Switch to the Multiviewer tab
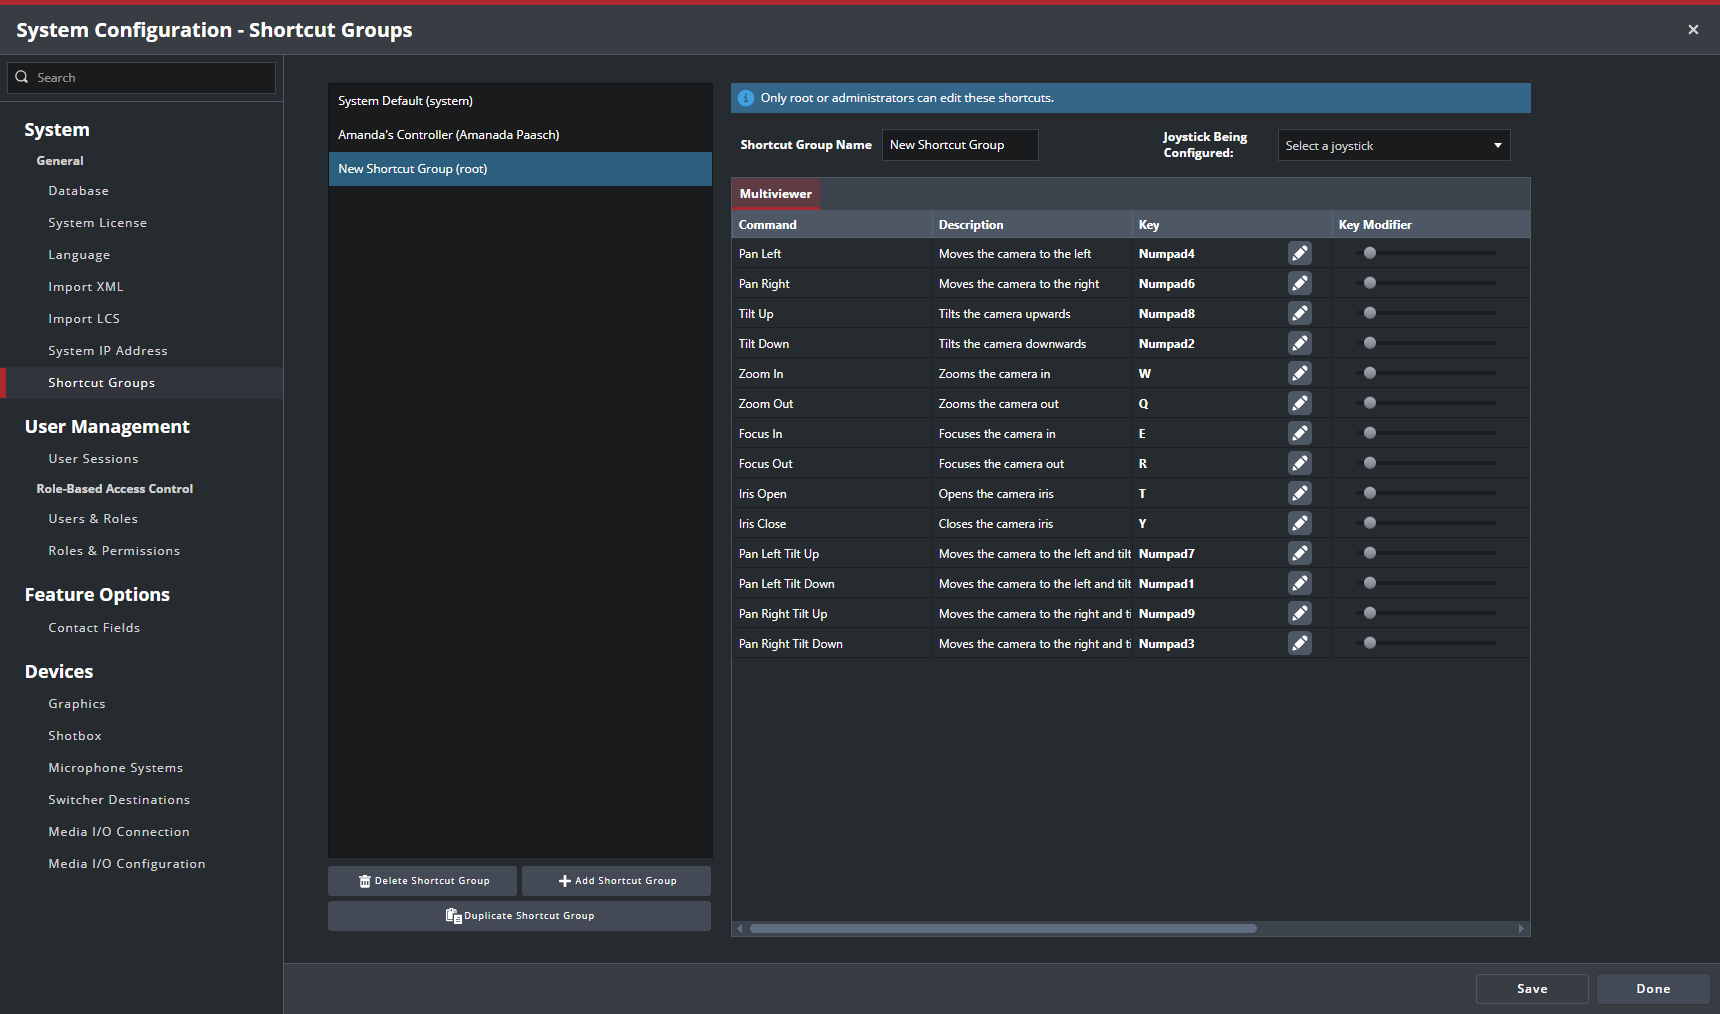 [775, 194]
